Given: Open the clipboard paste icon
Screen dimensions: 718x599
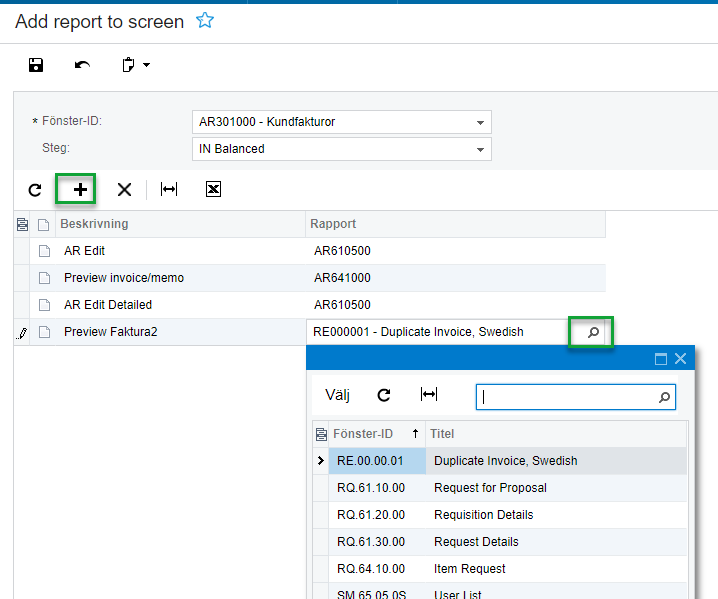Looking at the screenshot, I should 128,65.
